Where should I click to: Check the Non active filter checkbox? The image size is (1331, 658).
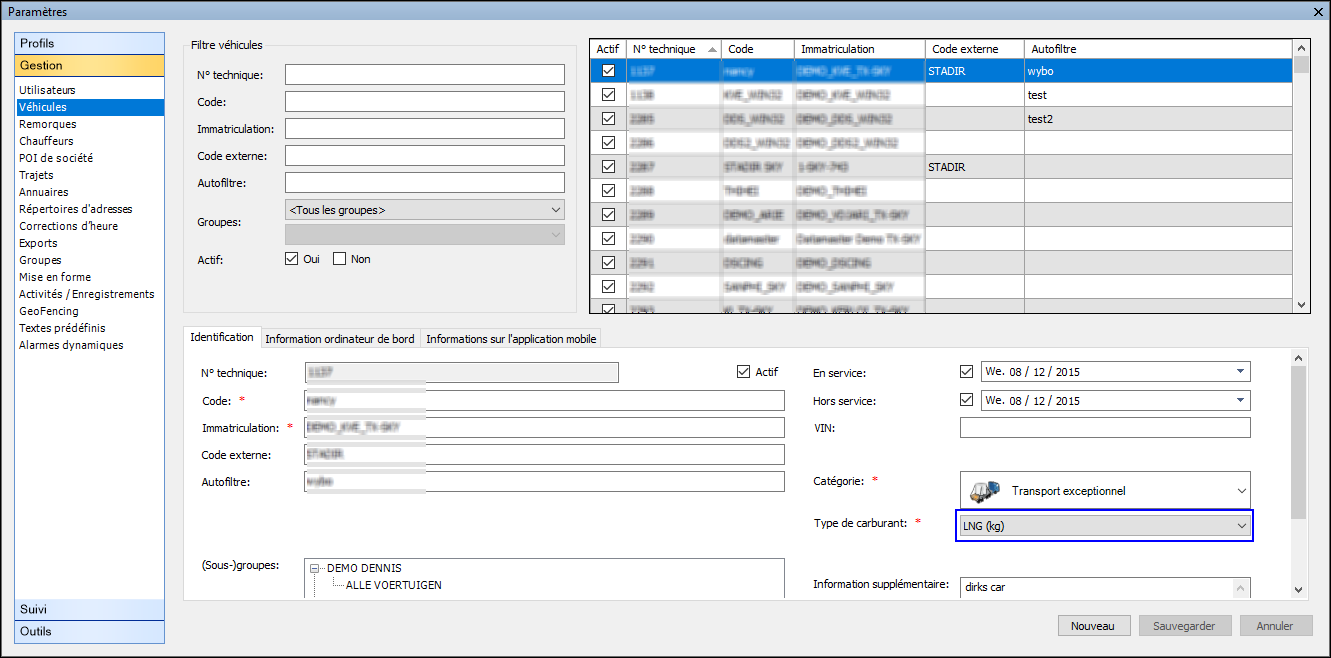[x=340, y=259]
